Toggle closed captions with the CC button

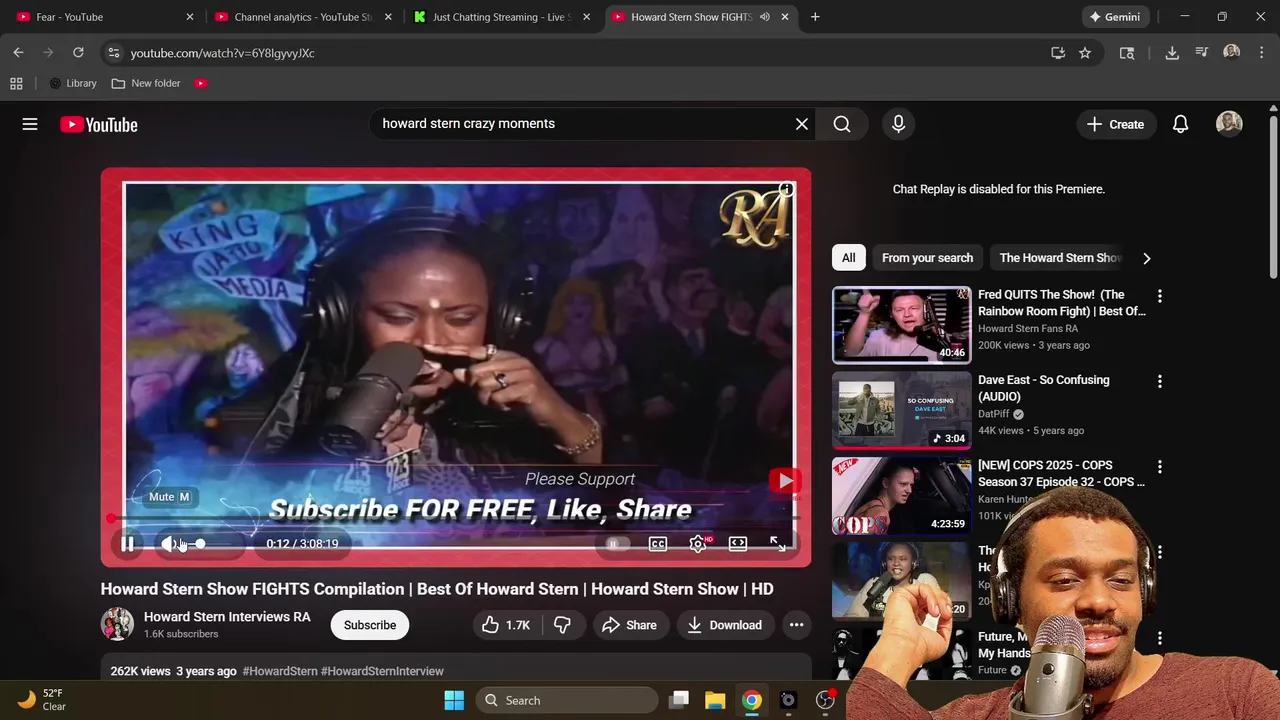tap(658, 544)
